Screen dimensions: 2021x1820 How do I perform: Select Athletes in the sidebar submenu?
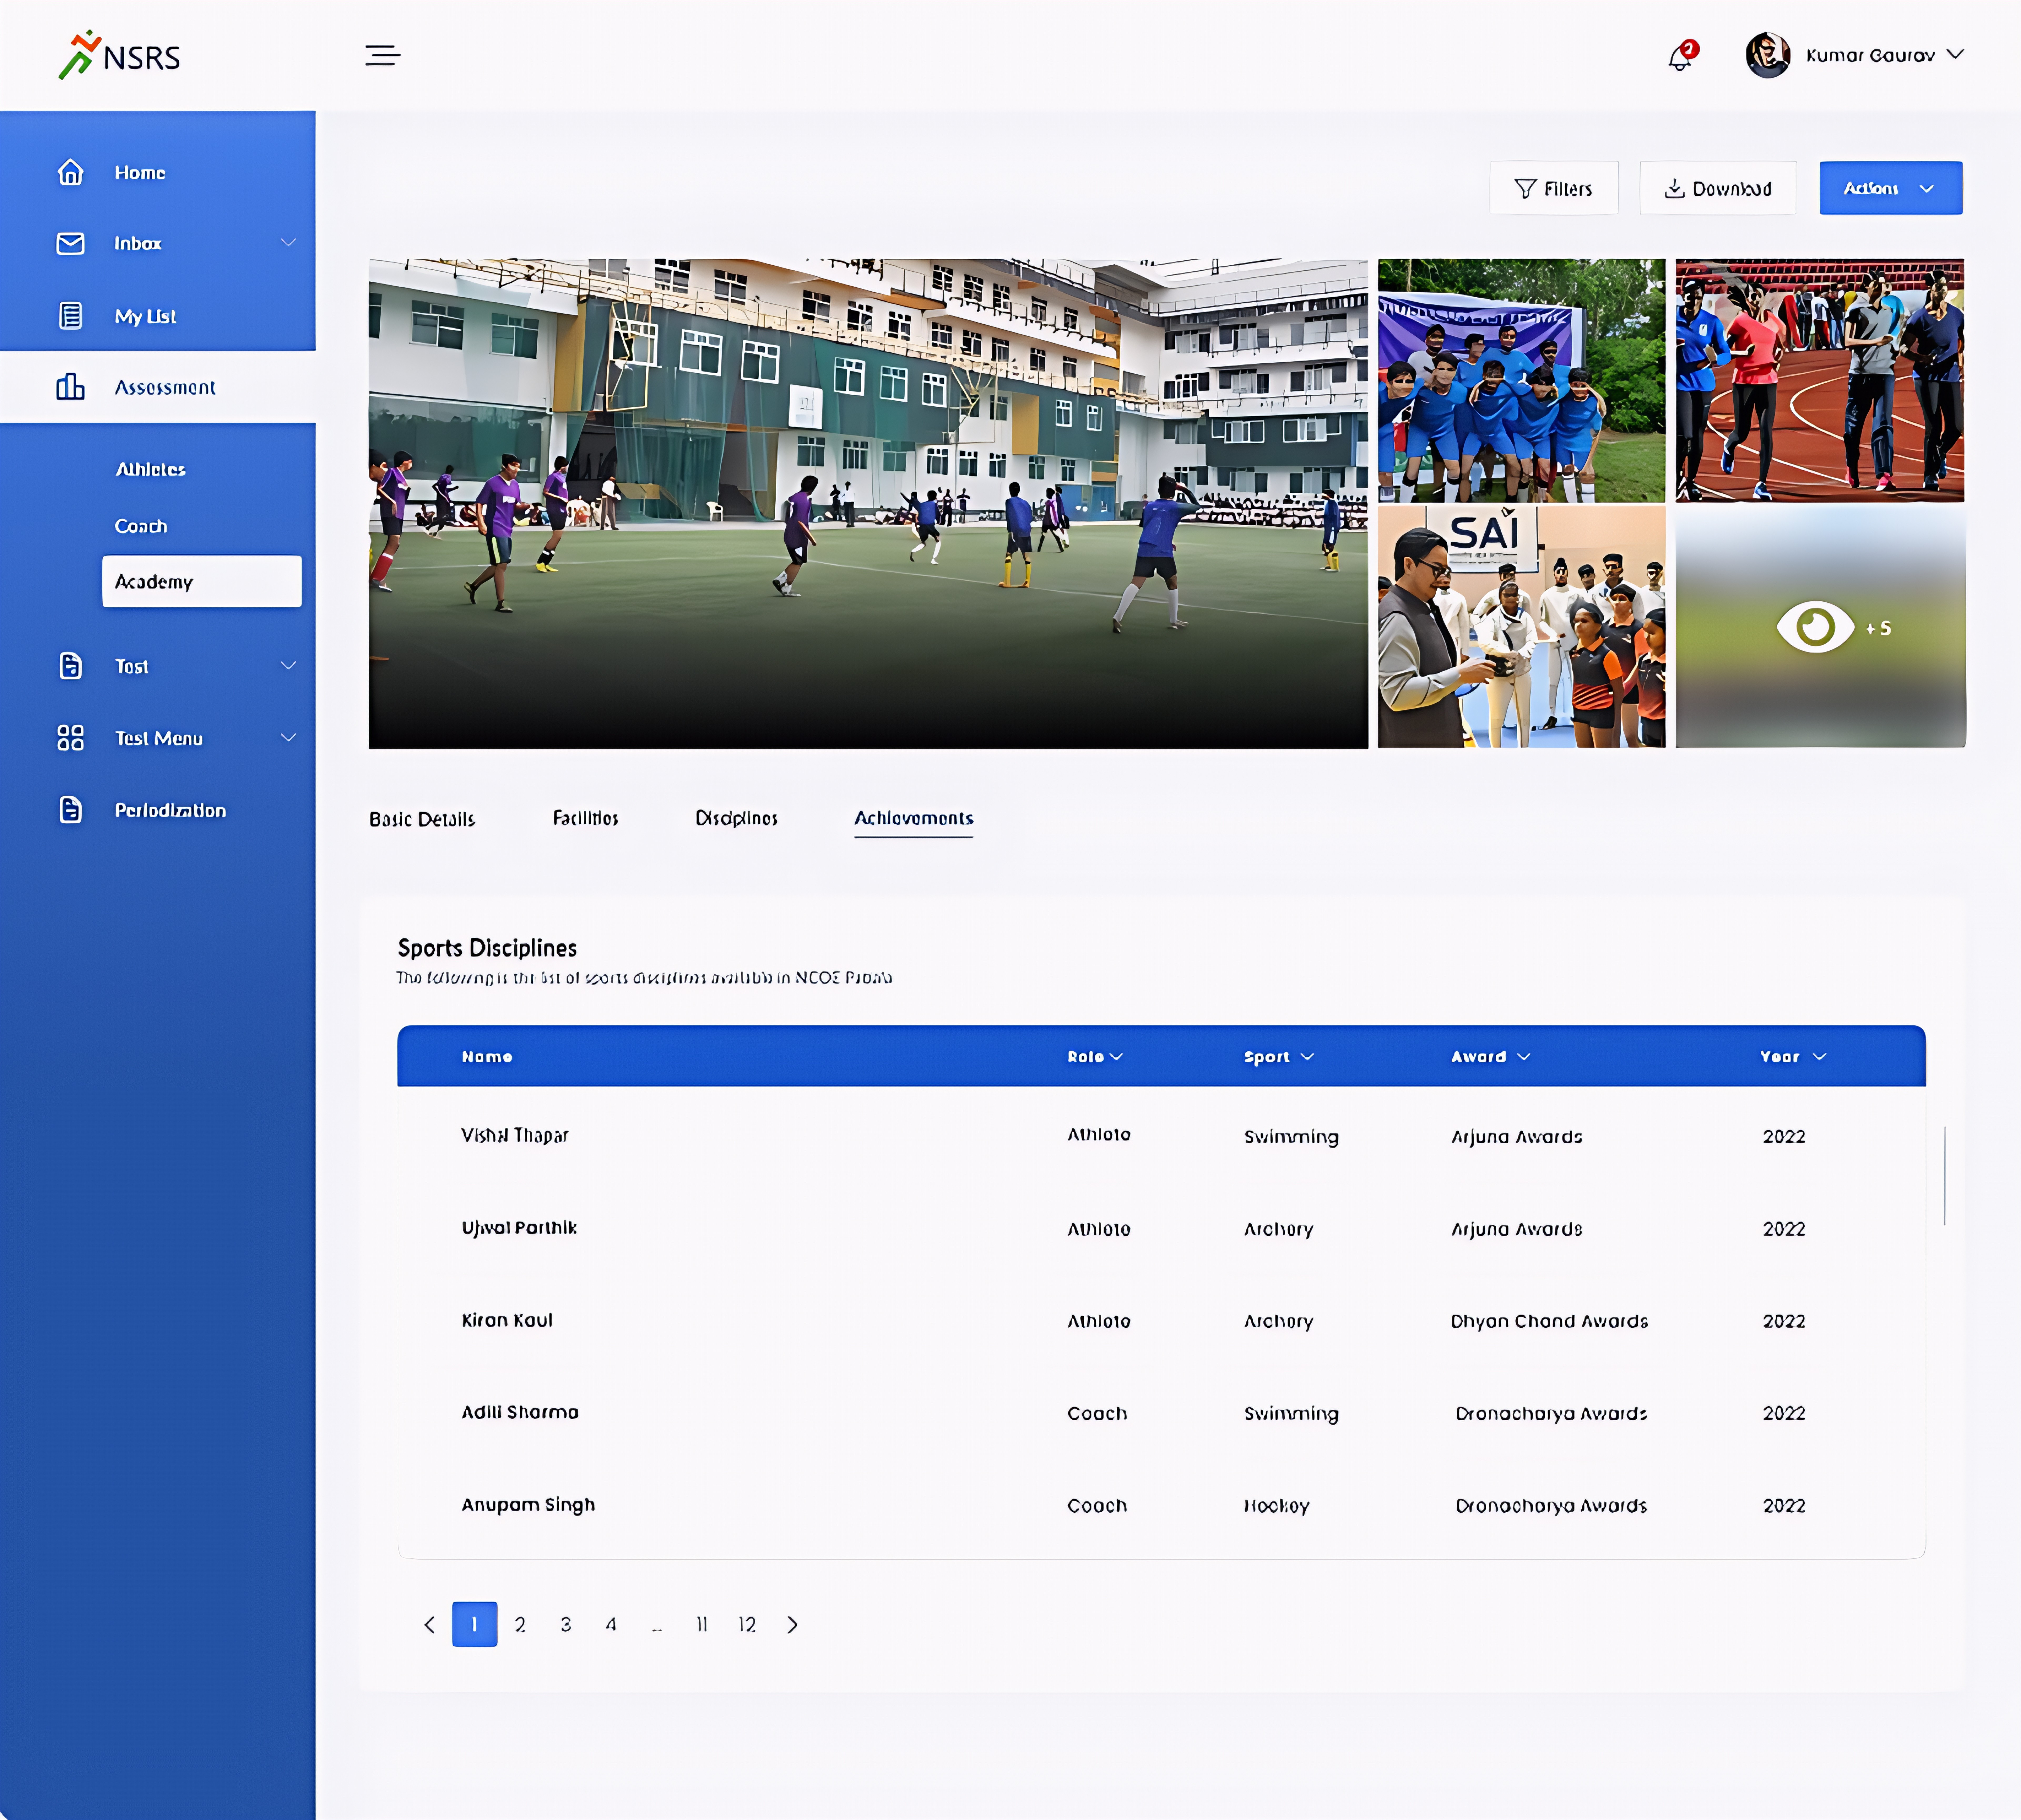[x=150, y=469]
